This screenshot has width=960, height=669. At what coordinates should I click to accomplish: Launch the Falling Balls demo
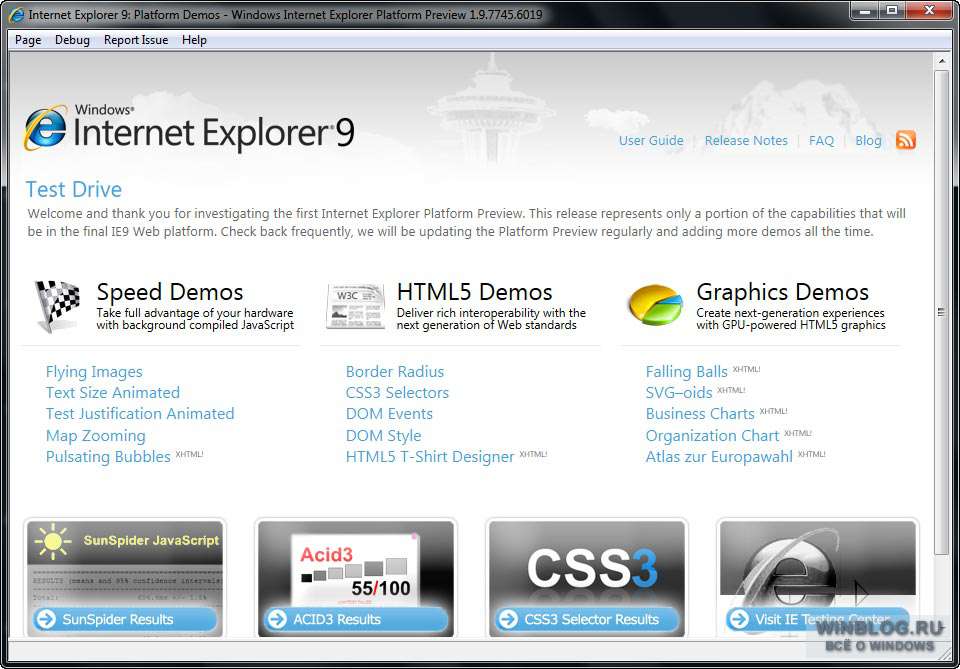click(x=686, y=372)
